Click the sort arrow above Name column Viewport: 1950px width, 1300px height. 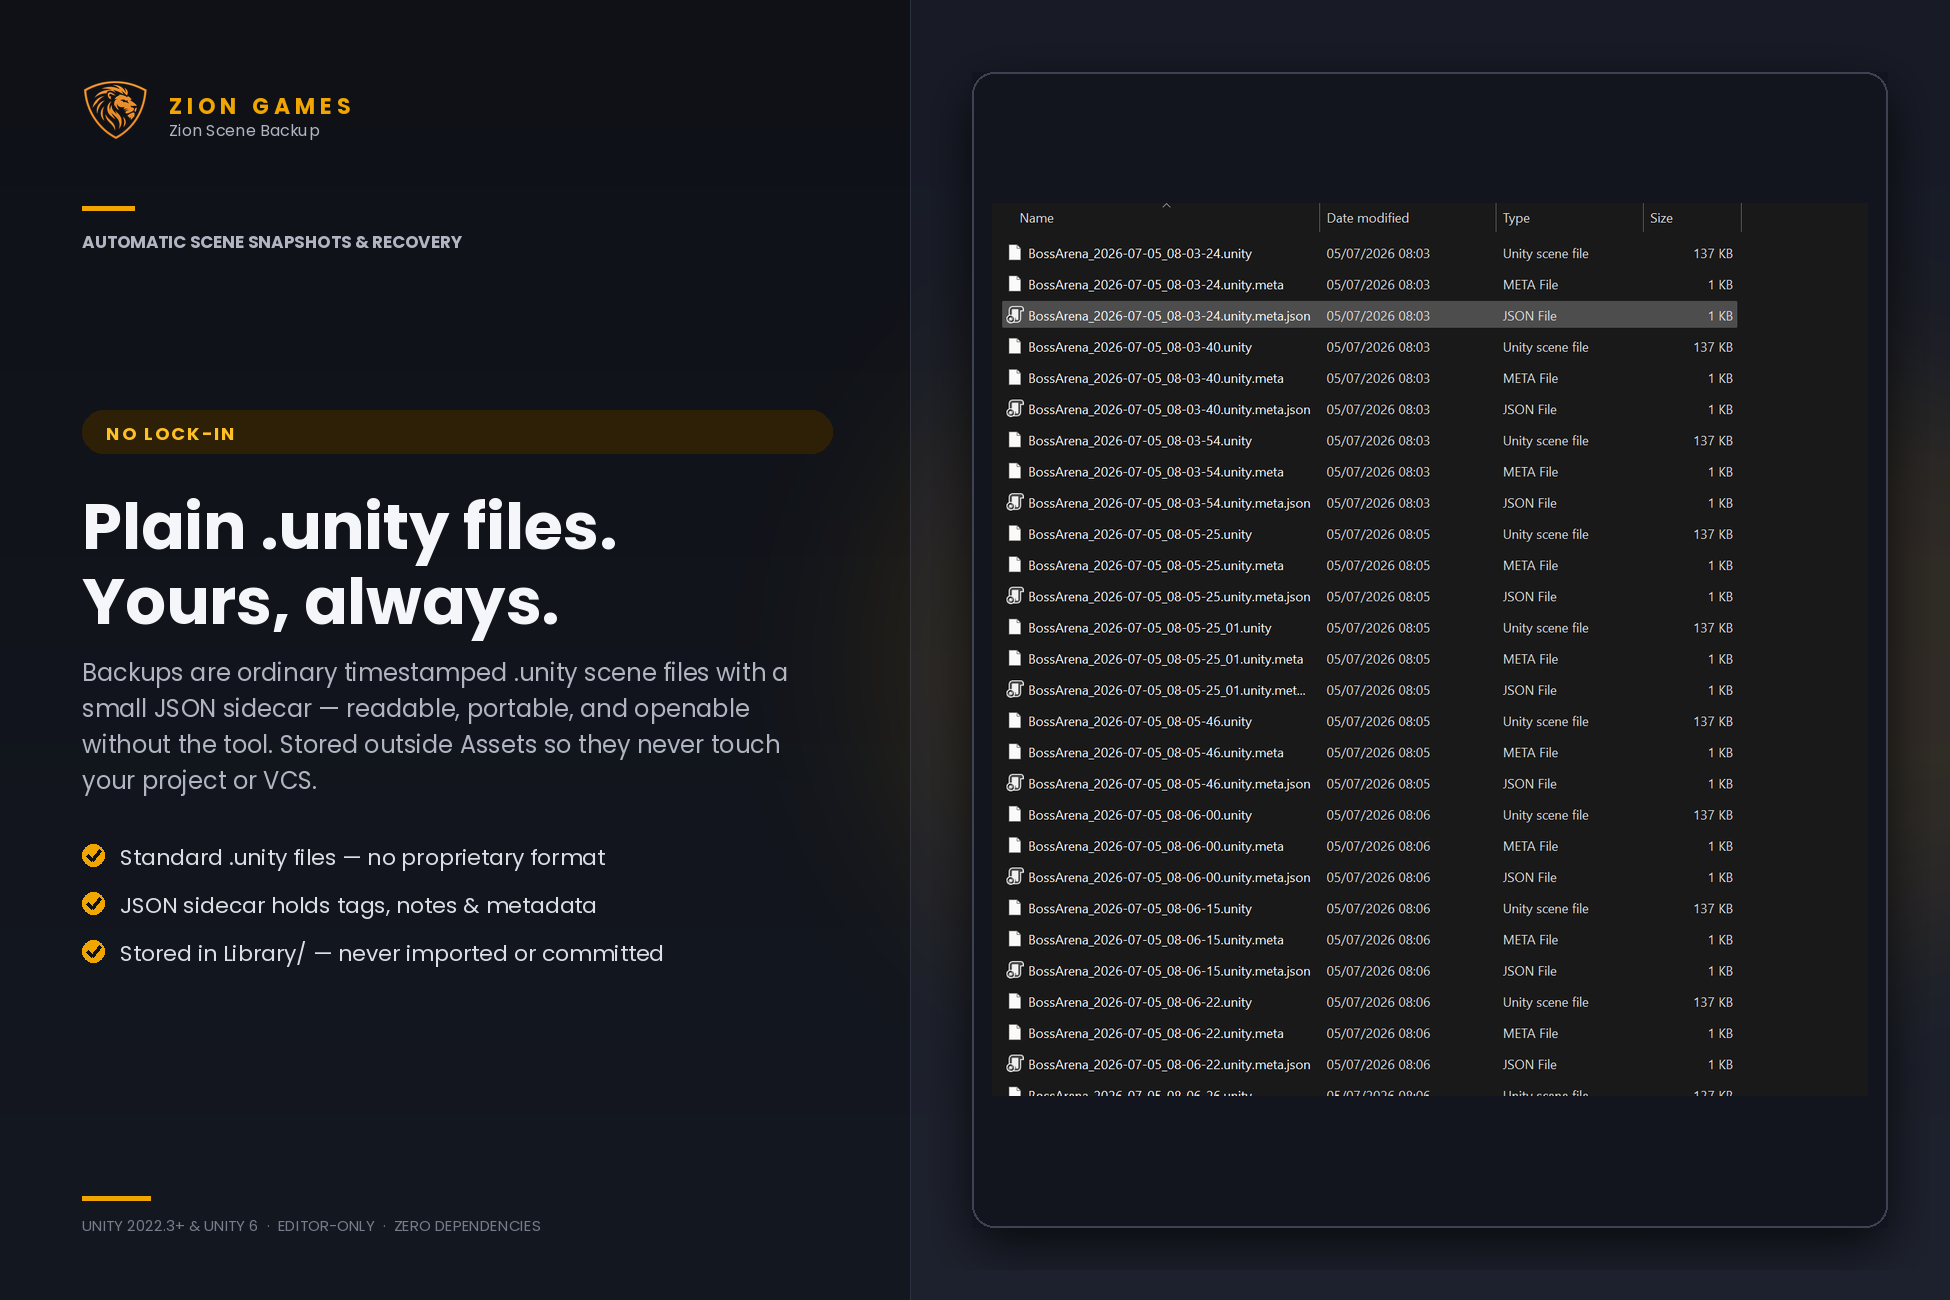pos(1166,206)
